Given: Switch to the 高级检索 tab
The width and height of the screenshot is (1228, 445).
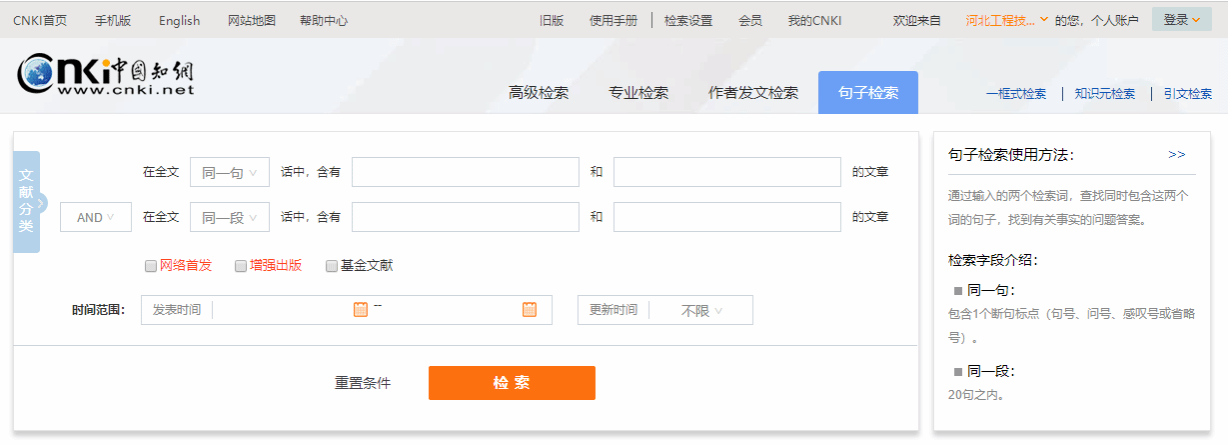Looking at the screenshot, I should 538,93.
